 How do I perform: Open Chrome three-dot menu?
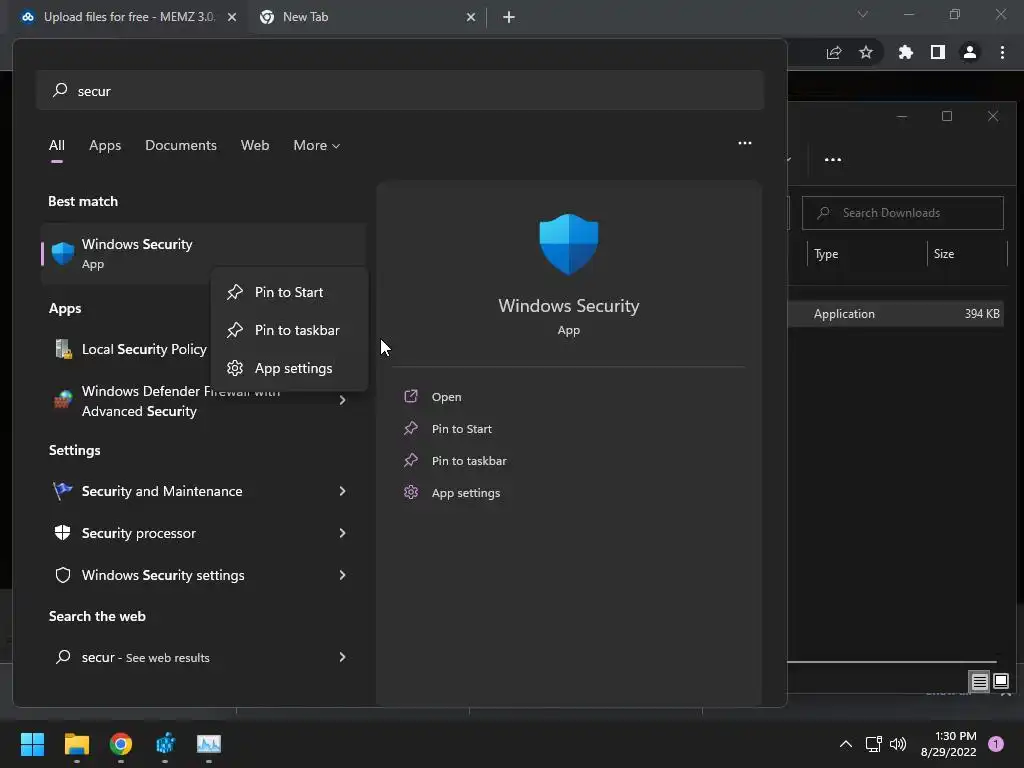[x=1002, y=52]
